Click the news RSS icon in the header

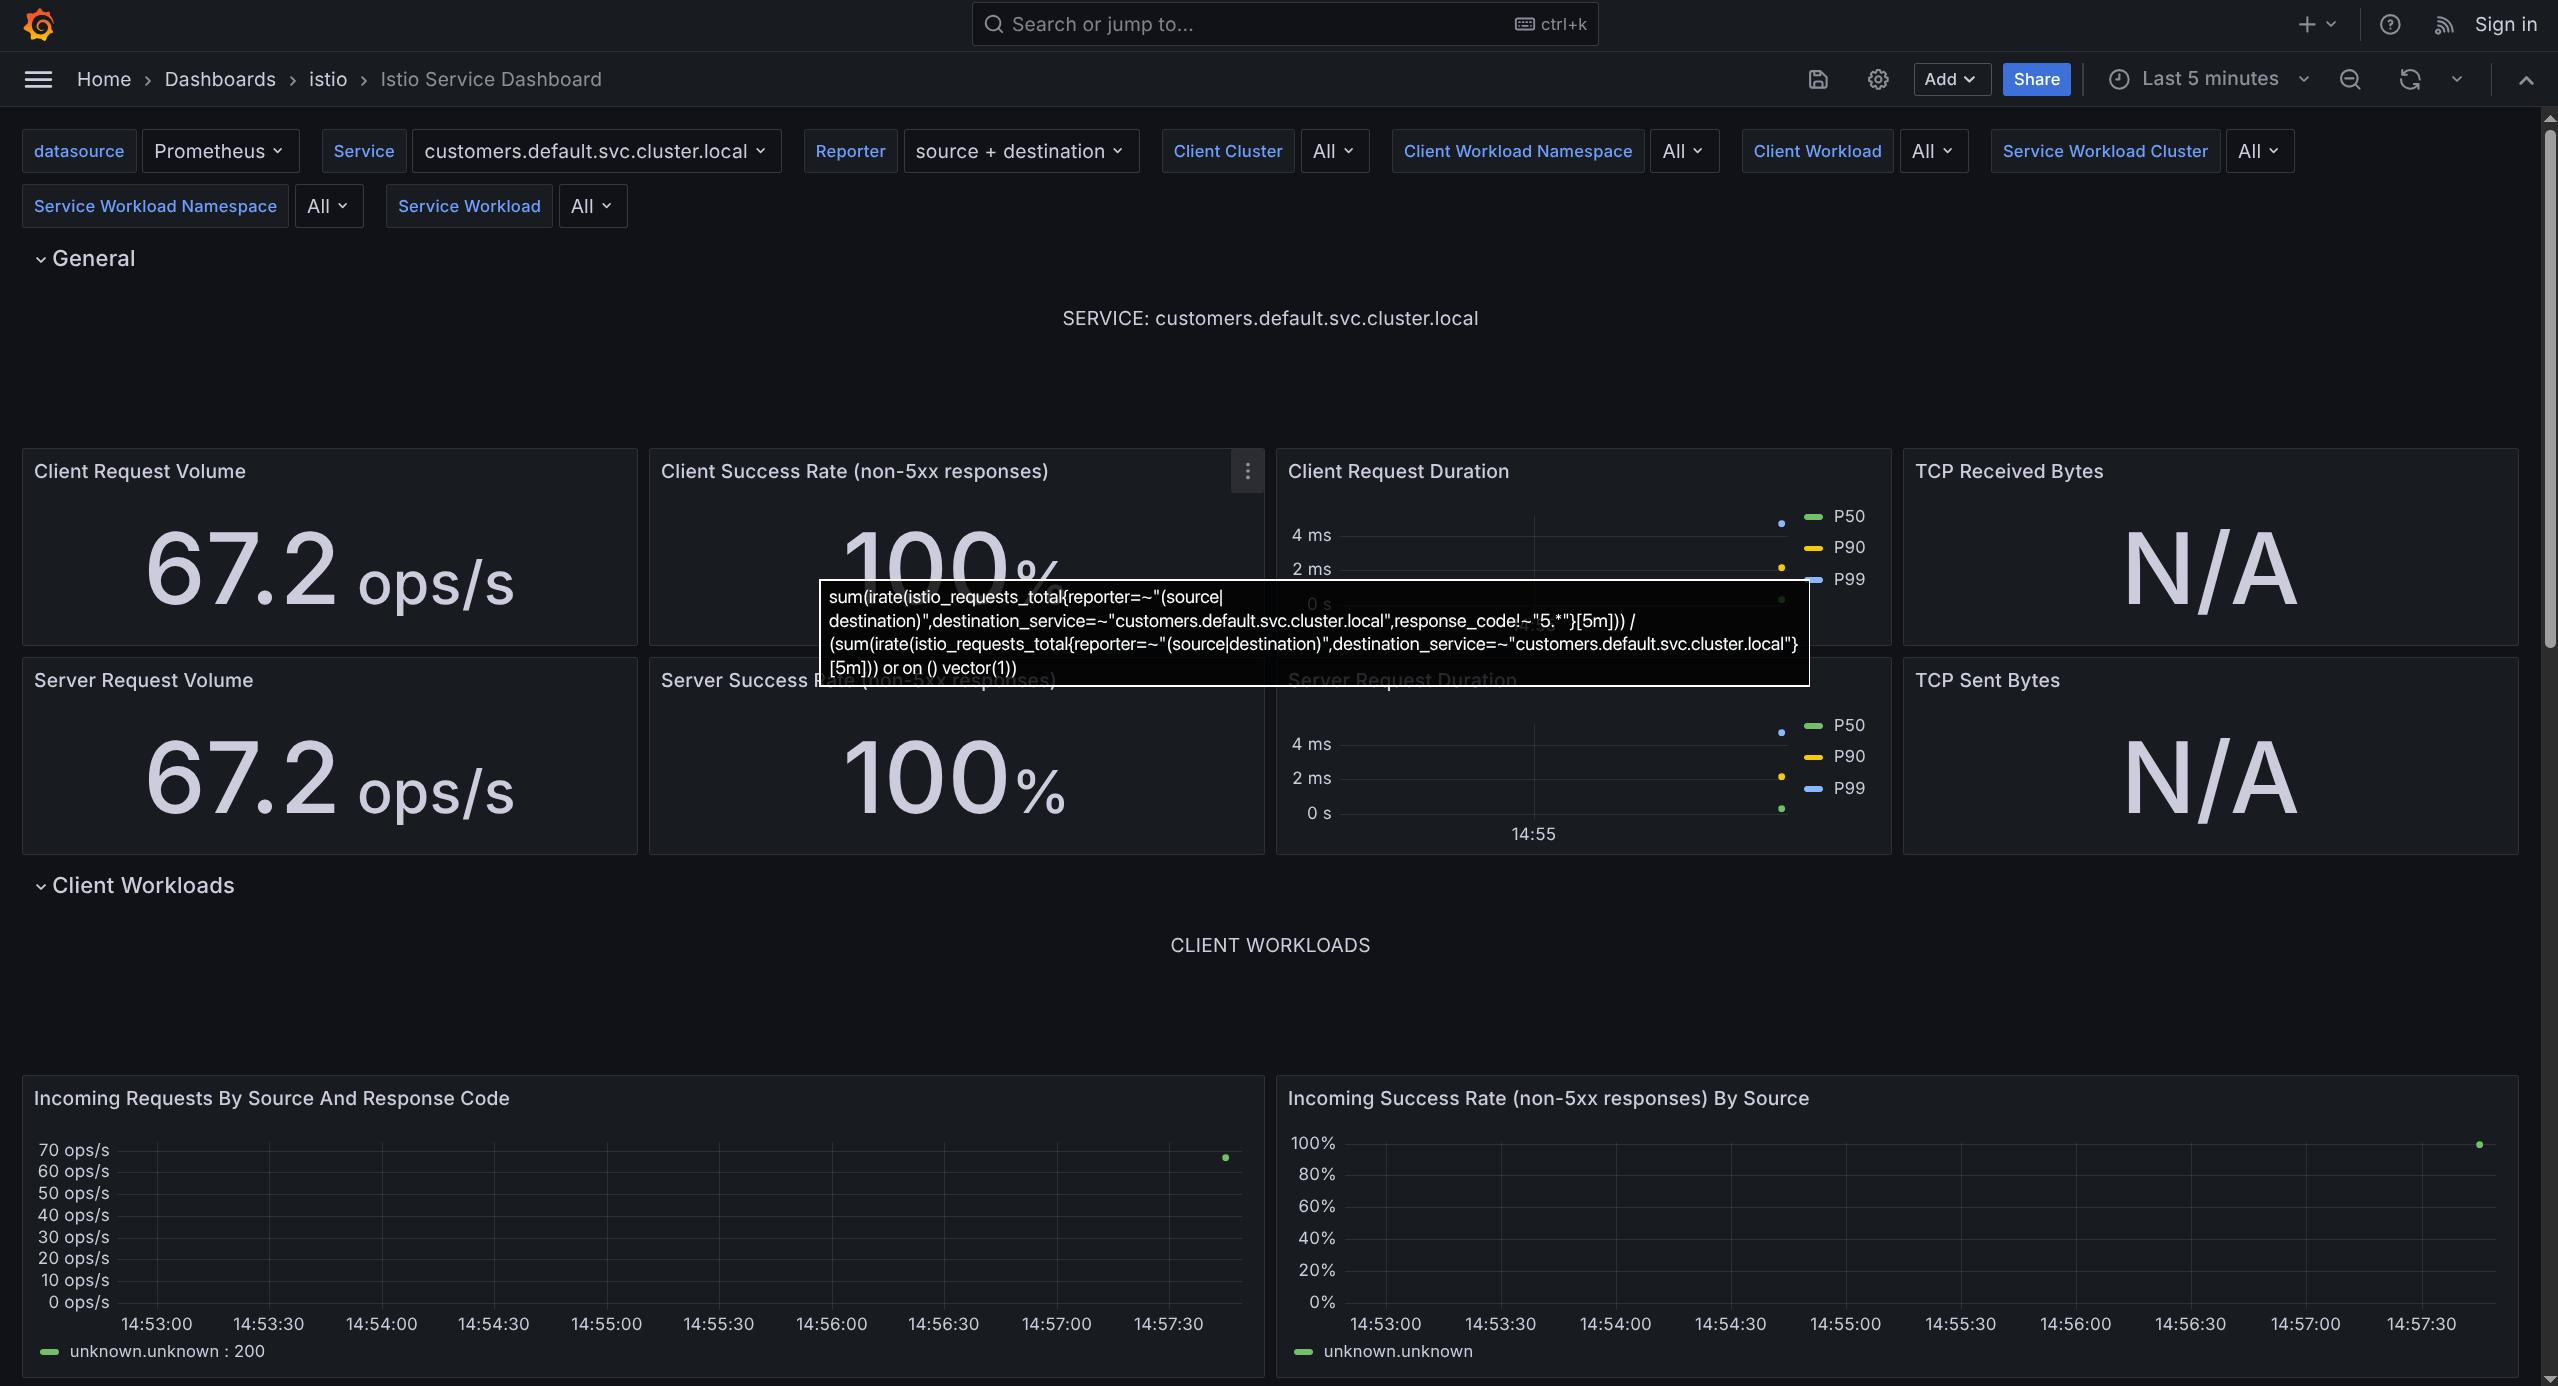pos(2443,24)
